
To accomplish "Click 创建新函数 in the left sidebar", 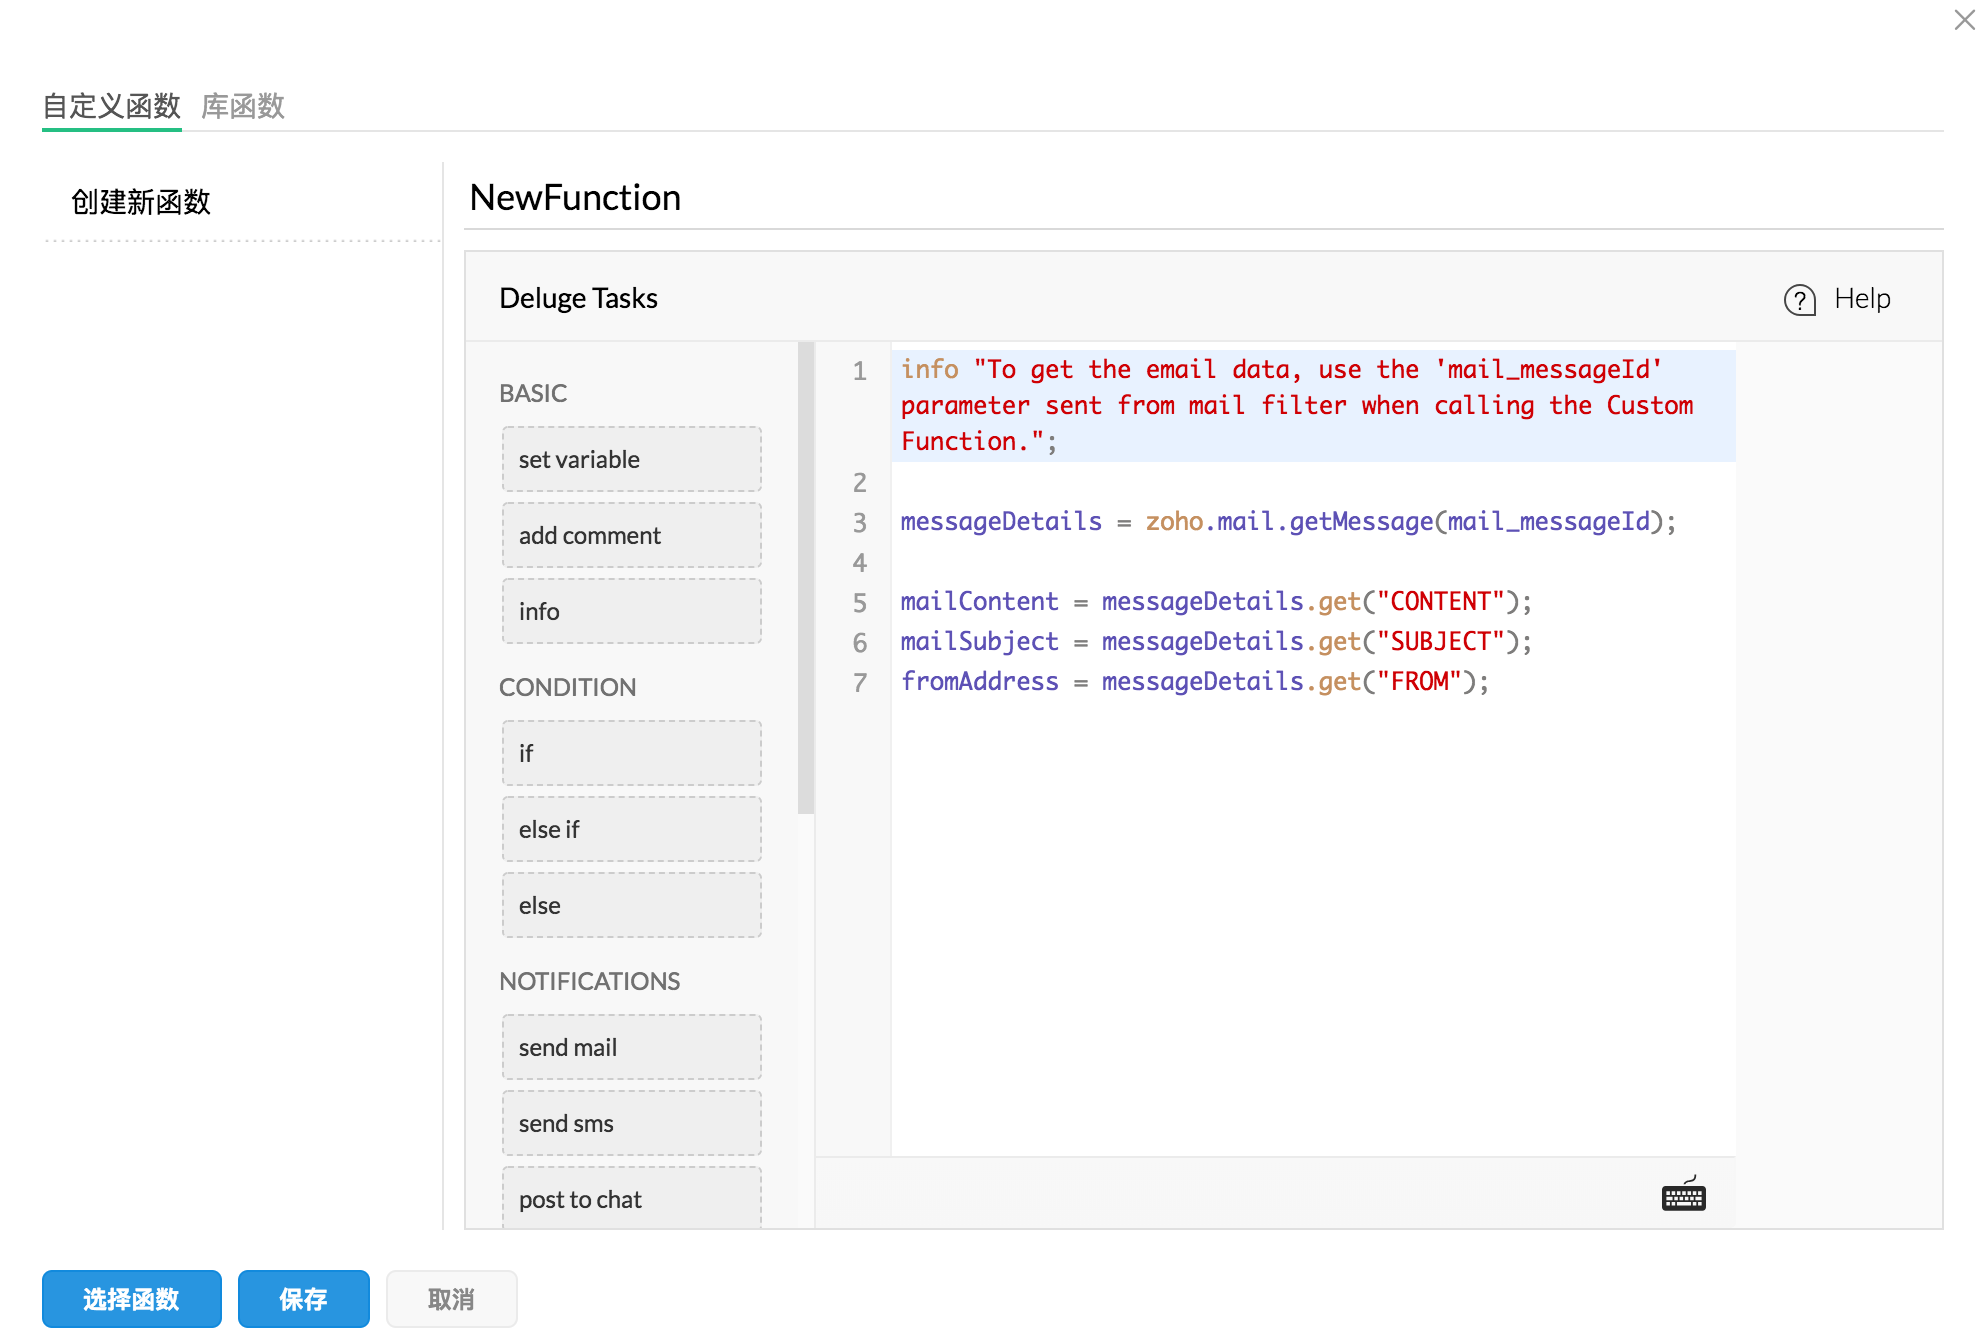I will point(141,202).
